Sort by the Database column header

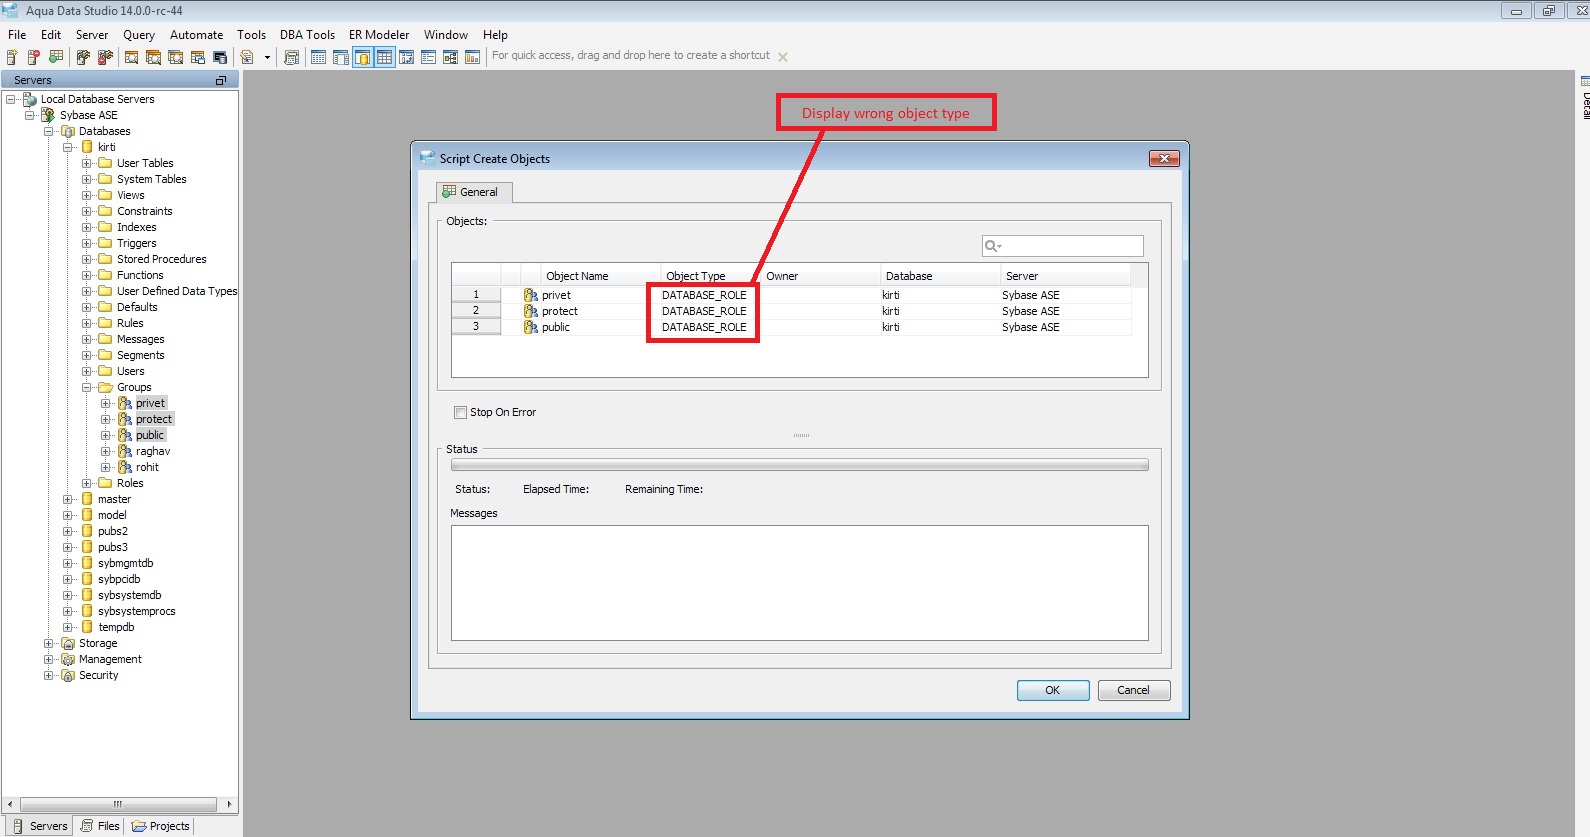940,276
